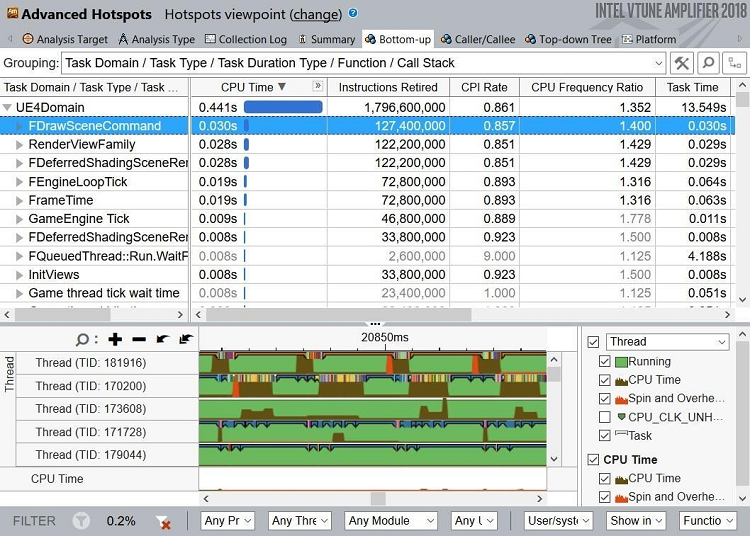Open the Any Module filter dropdown
Screen dimensions: 750x536
pos(391,521)
